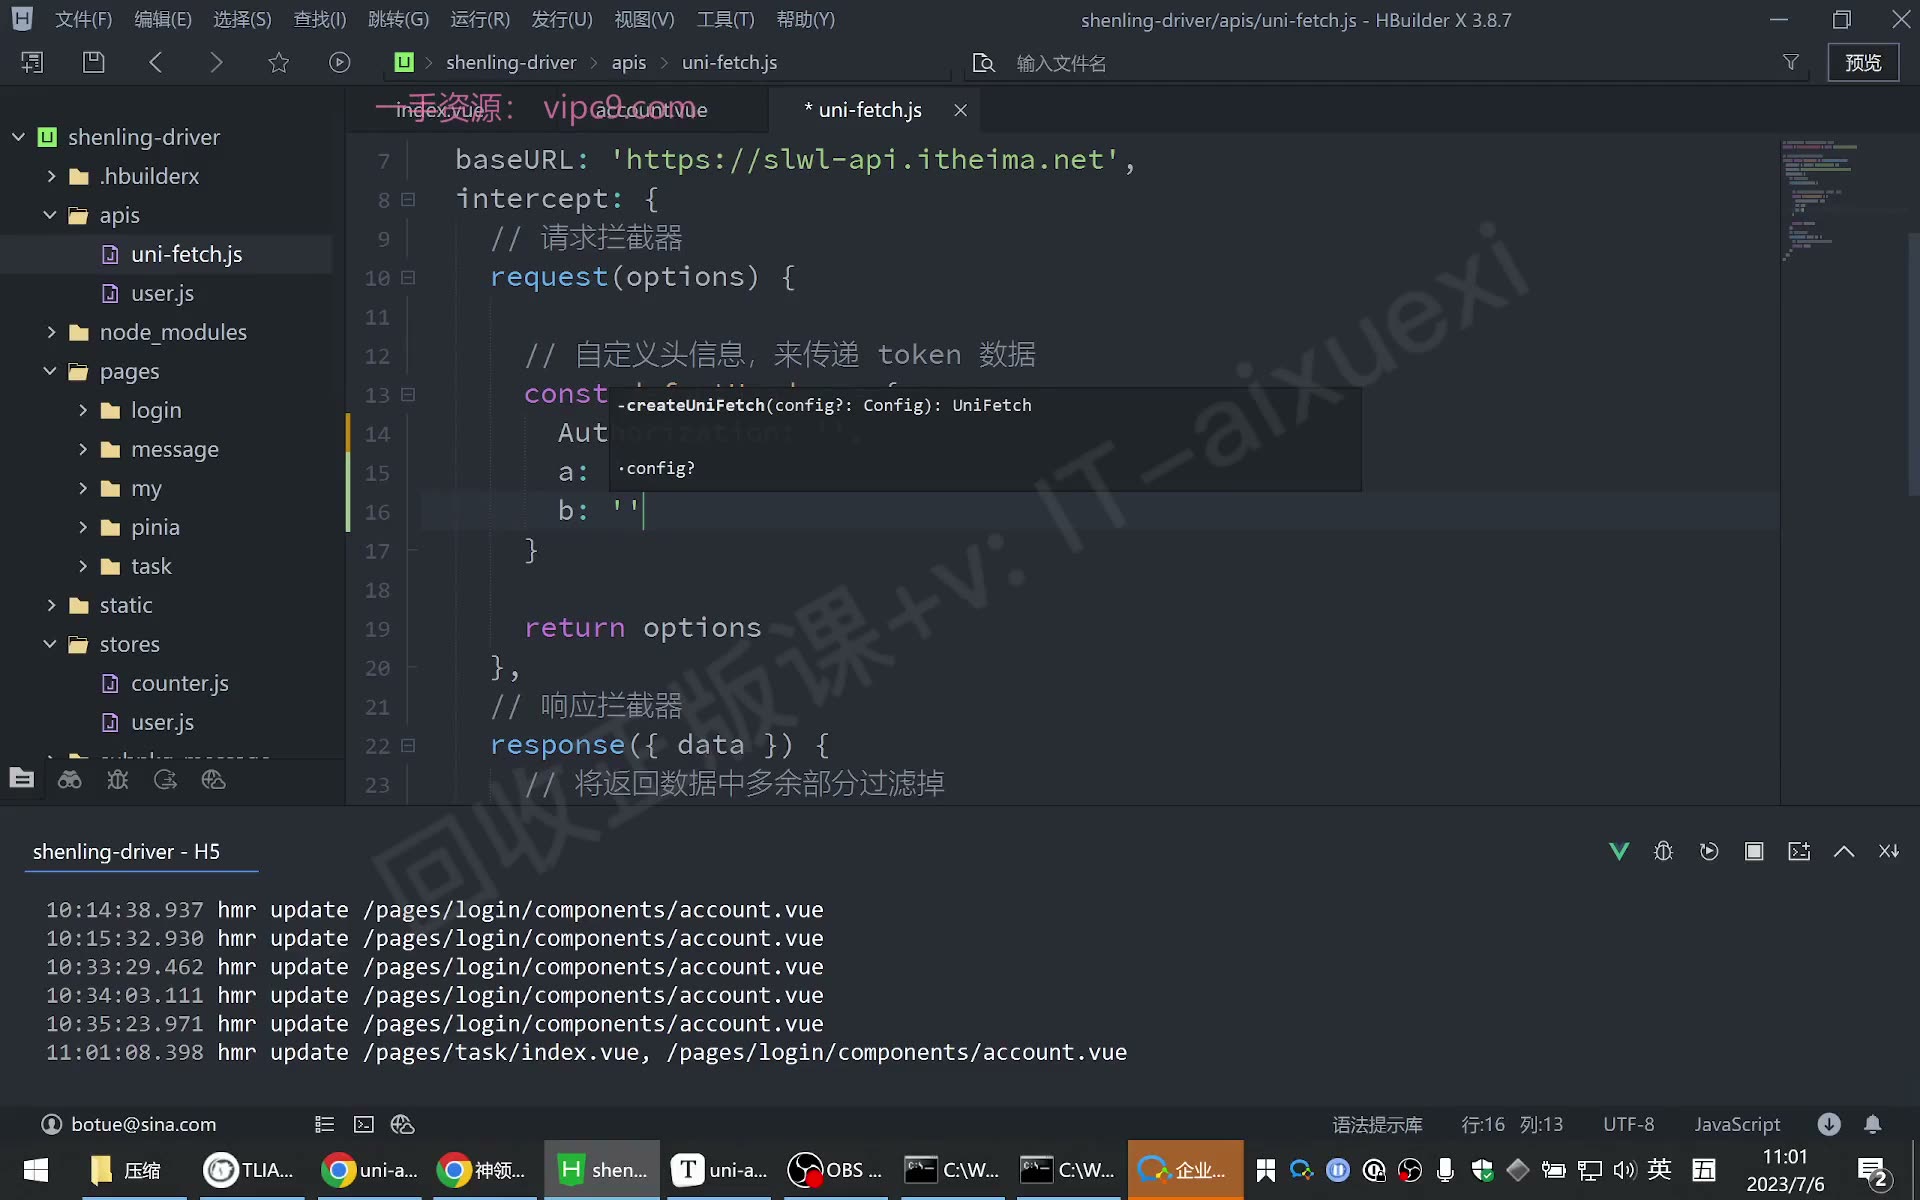Fold the response block at line 22
This screenshot has width=1920, height=1200.
408,745
